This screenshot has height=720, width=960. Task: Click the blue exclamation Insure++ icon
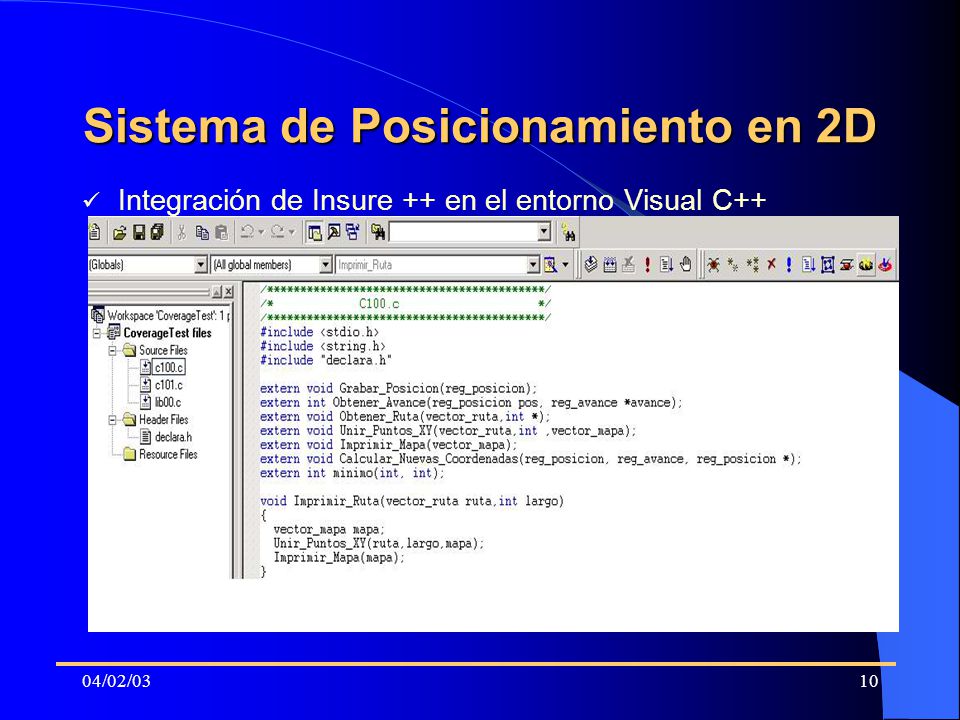coord(789,264)
